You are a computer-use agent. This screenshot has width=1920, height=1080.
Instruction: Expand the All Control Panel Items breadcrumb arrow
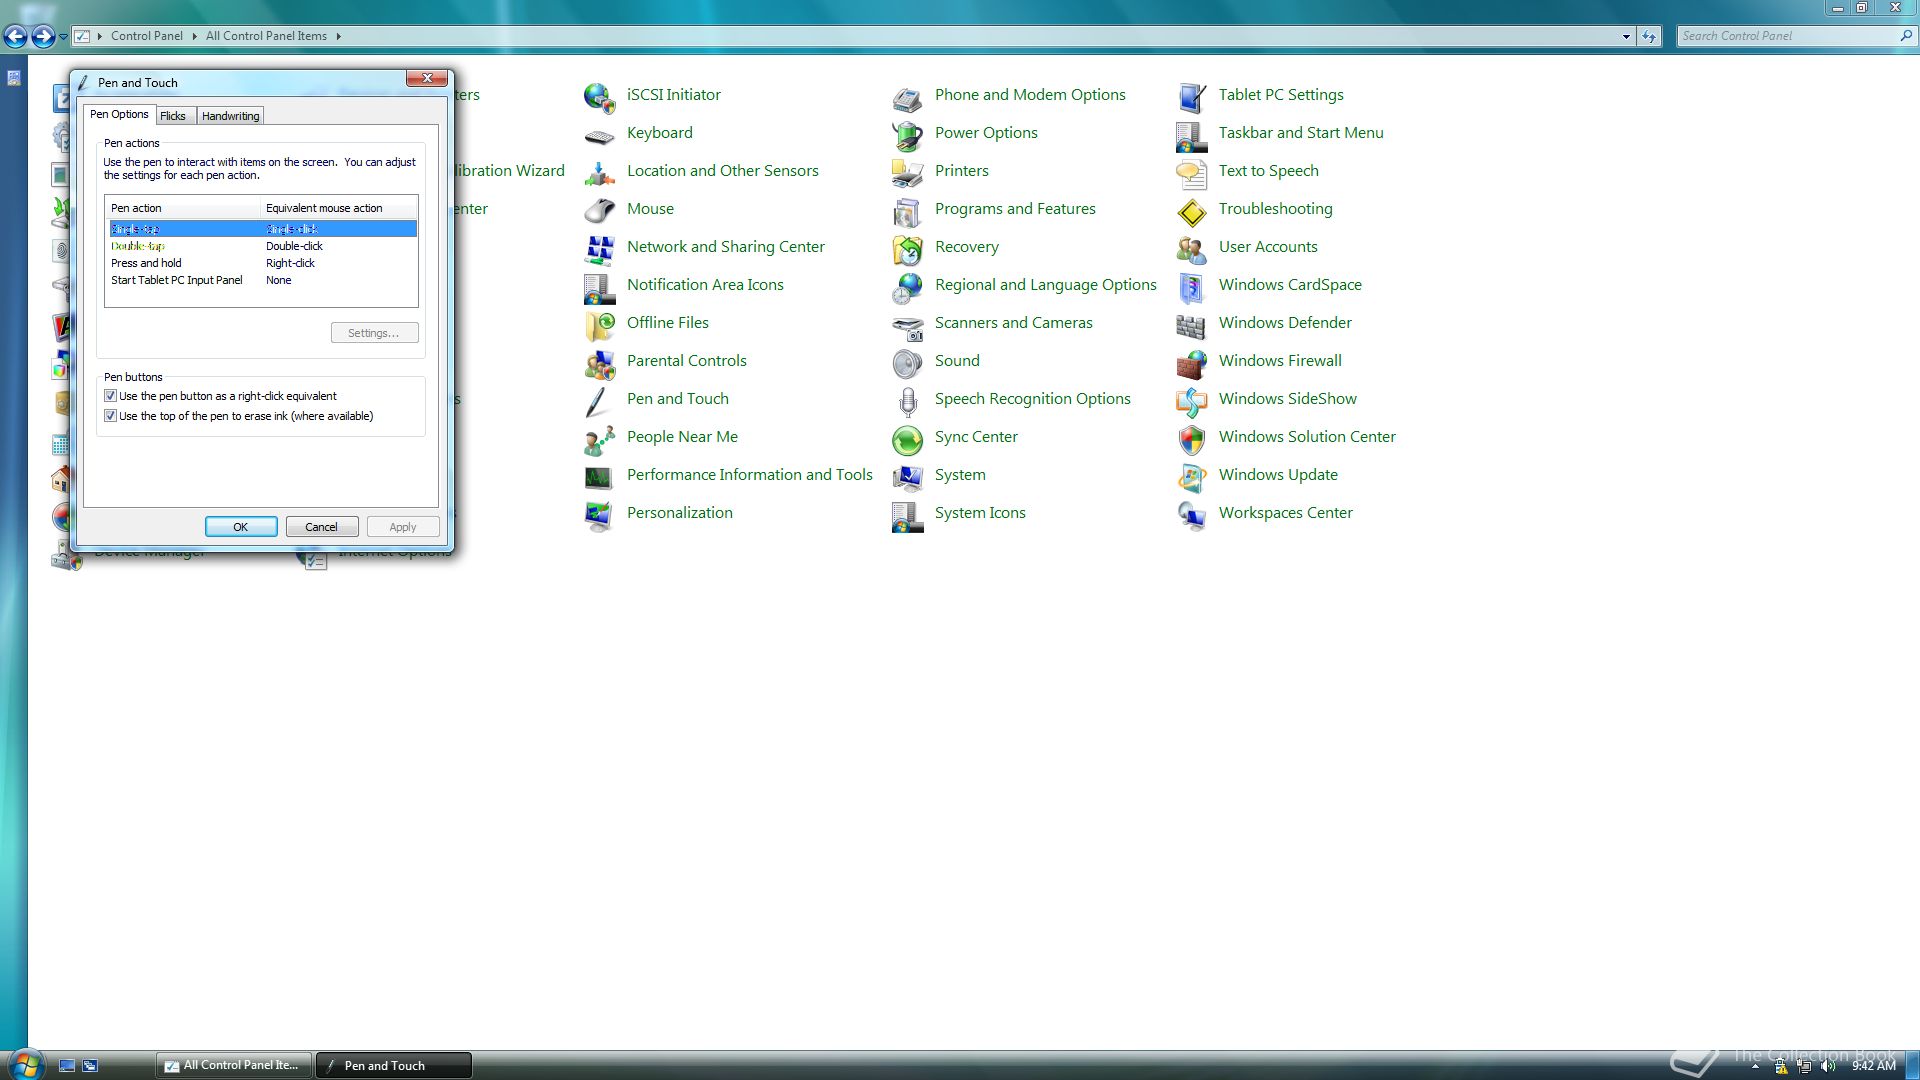[338, 36]
